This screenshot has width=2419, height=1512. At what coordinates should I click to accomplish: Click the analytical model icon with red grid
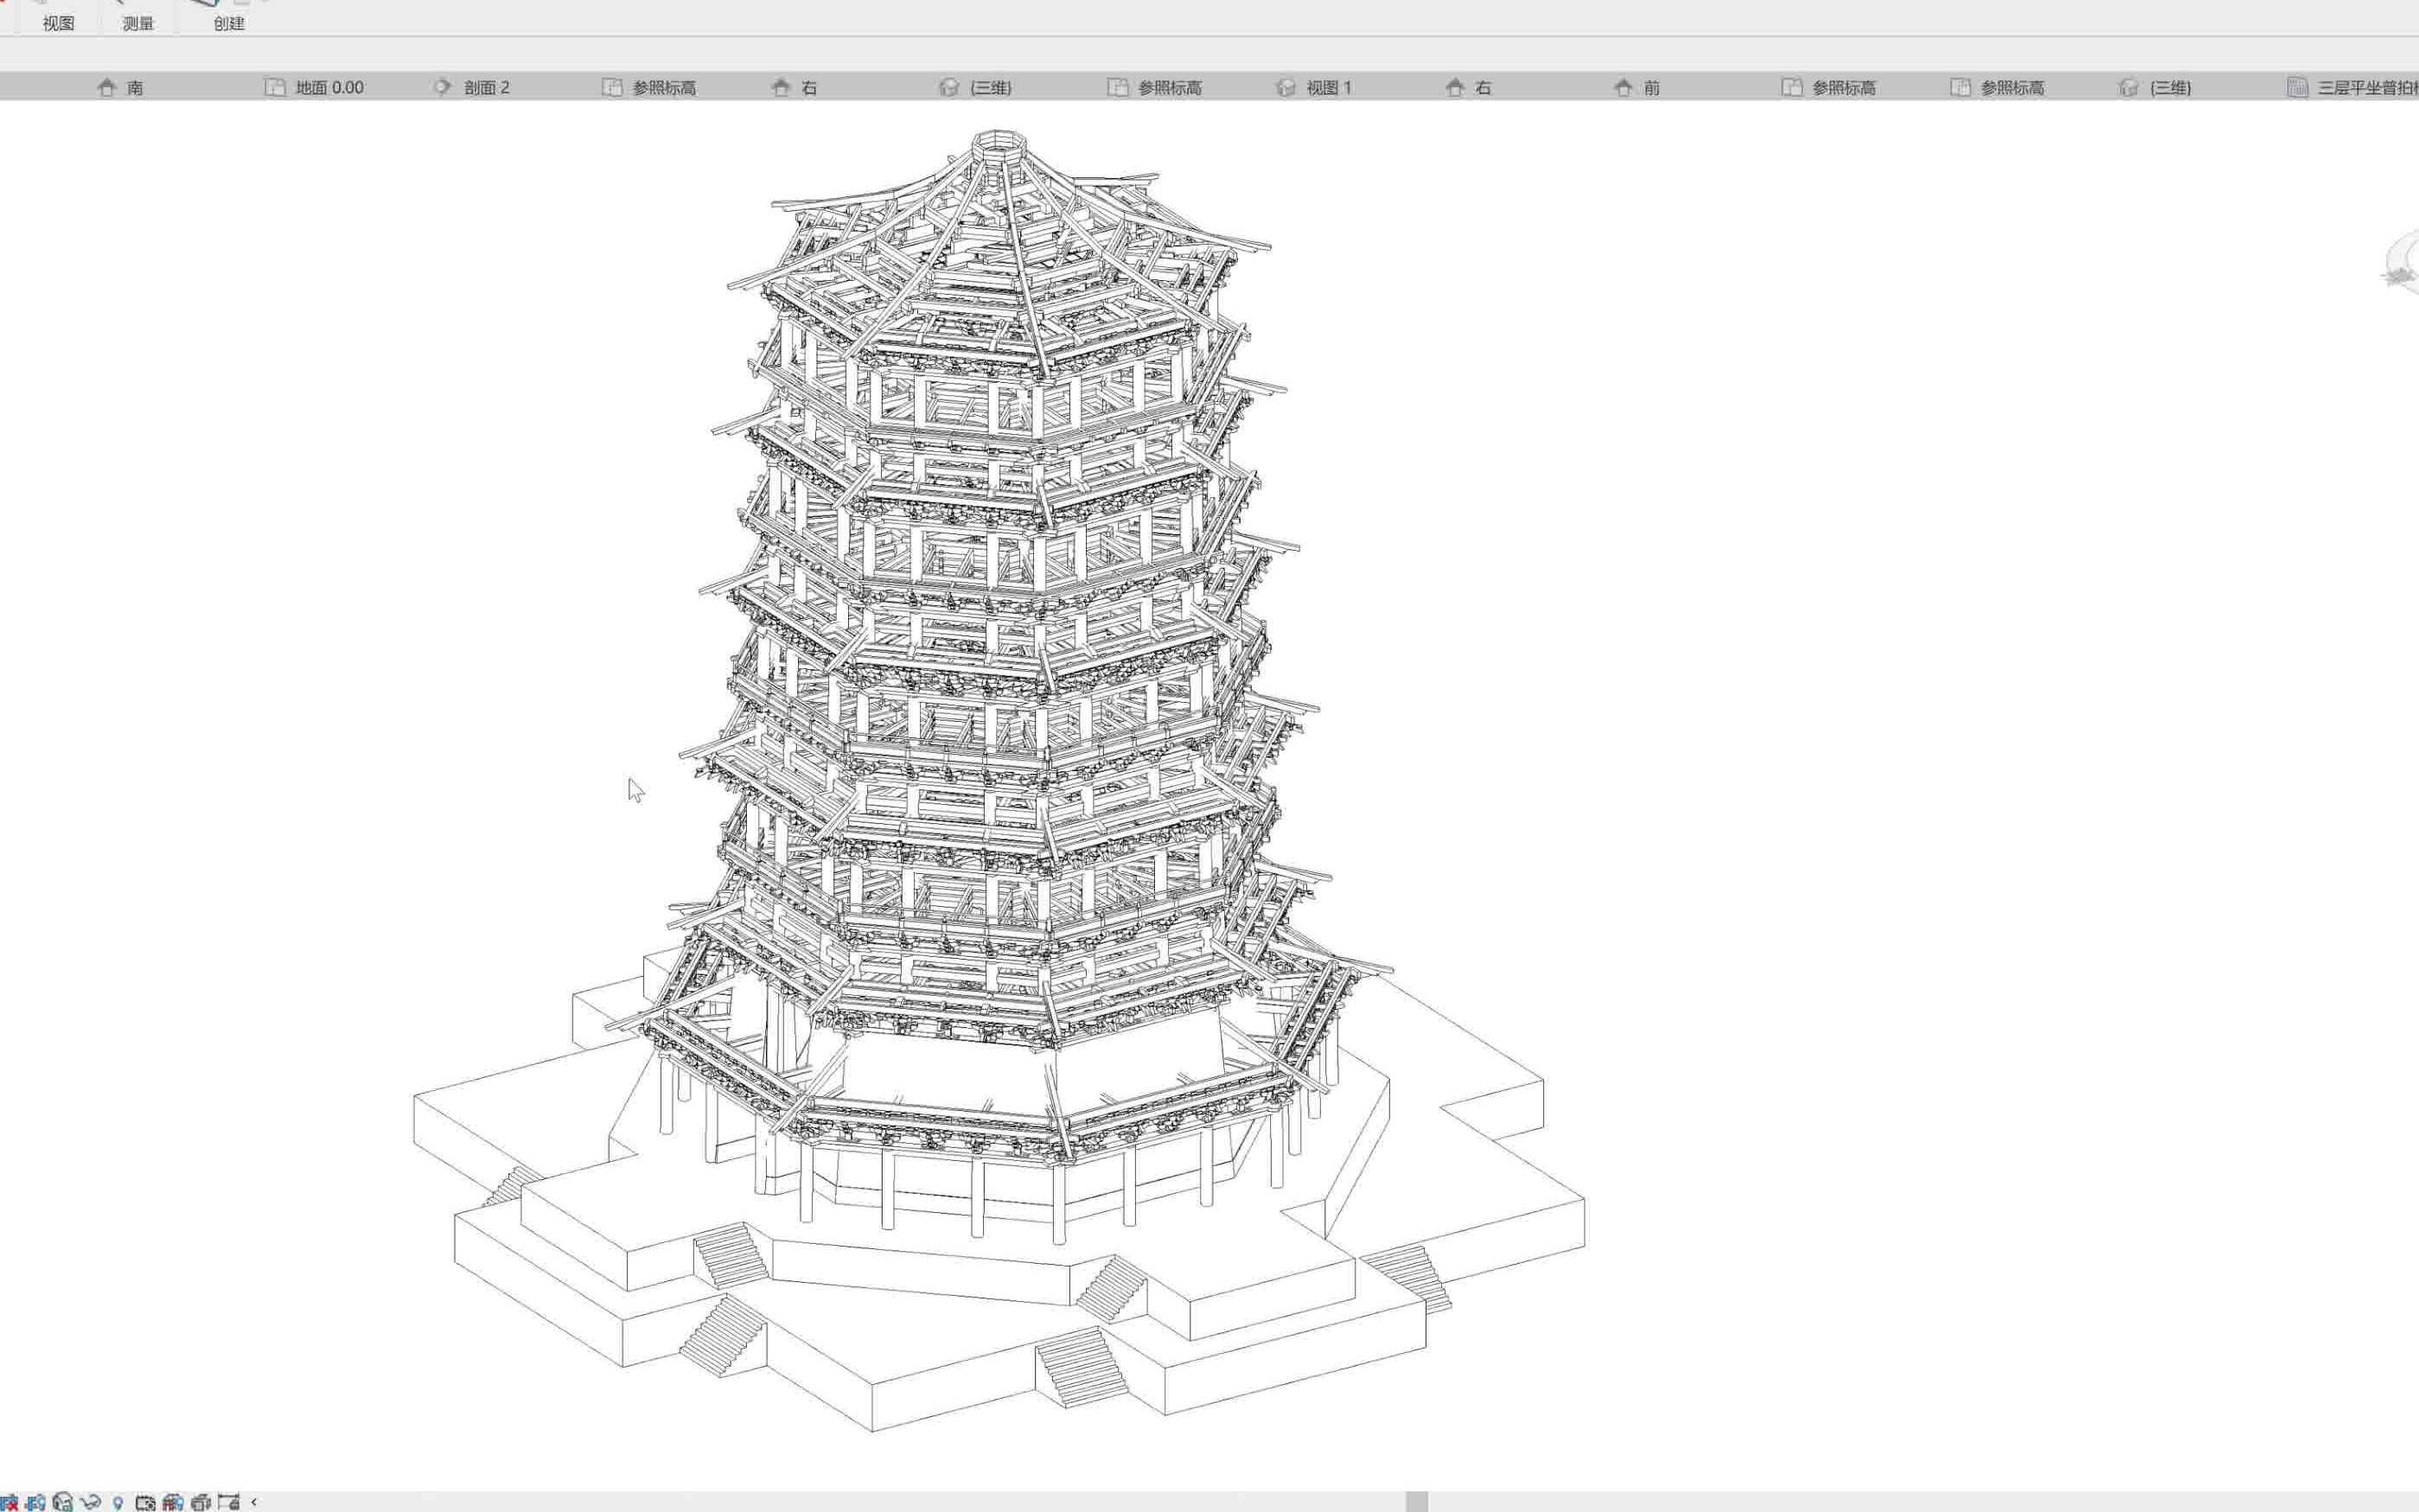[172, 1502]
